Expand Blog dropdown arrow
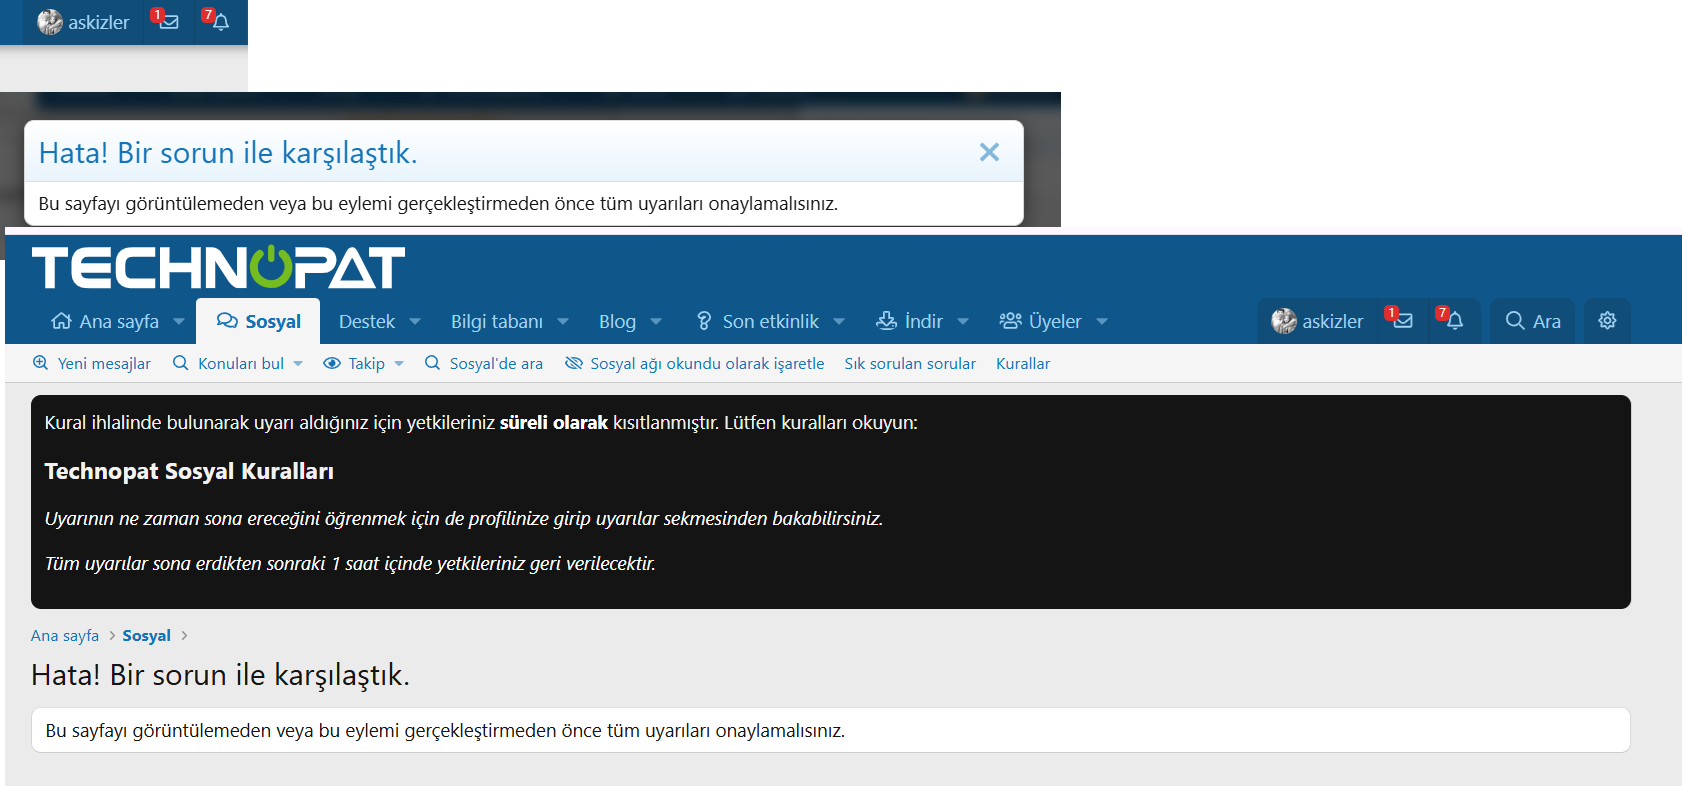The height and width of the screenshot is (786, 1682). point(656,321)
